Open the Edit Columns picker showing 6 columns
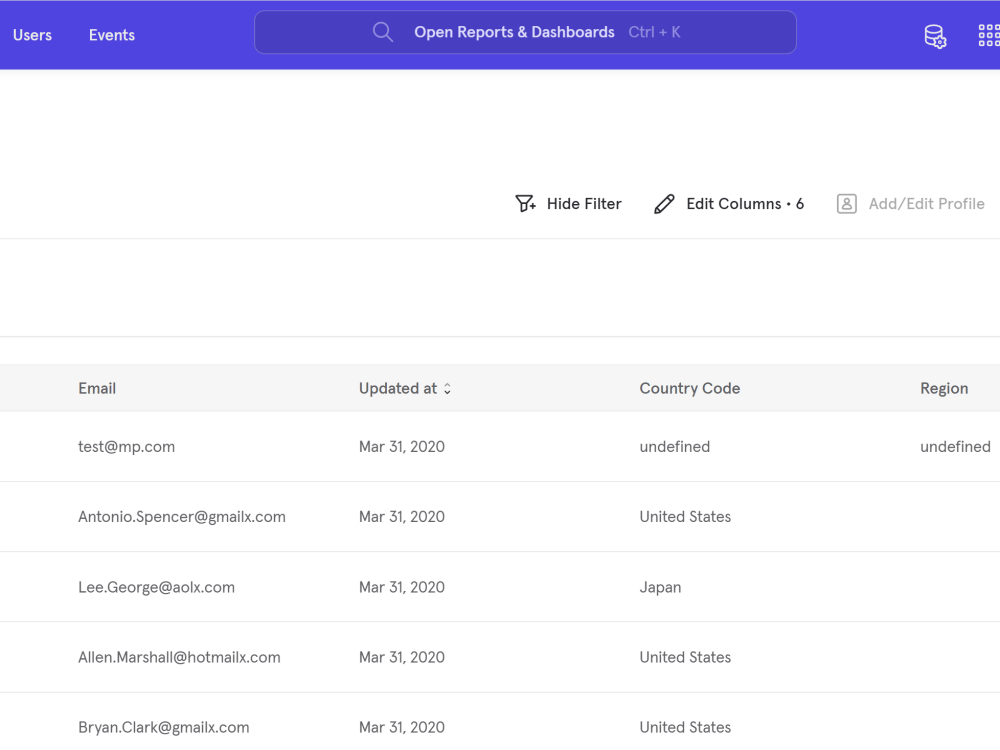Image resolution: width=1000 pixels, height=750 pixels. [x=744, y=203]
